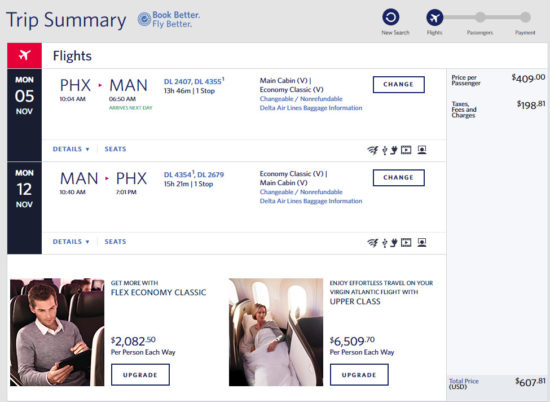The image size is (550, 402).
Task: Click the Wi-Fi icon on the PHX to MAN flight
Action: [373, 150]
